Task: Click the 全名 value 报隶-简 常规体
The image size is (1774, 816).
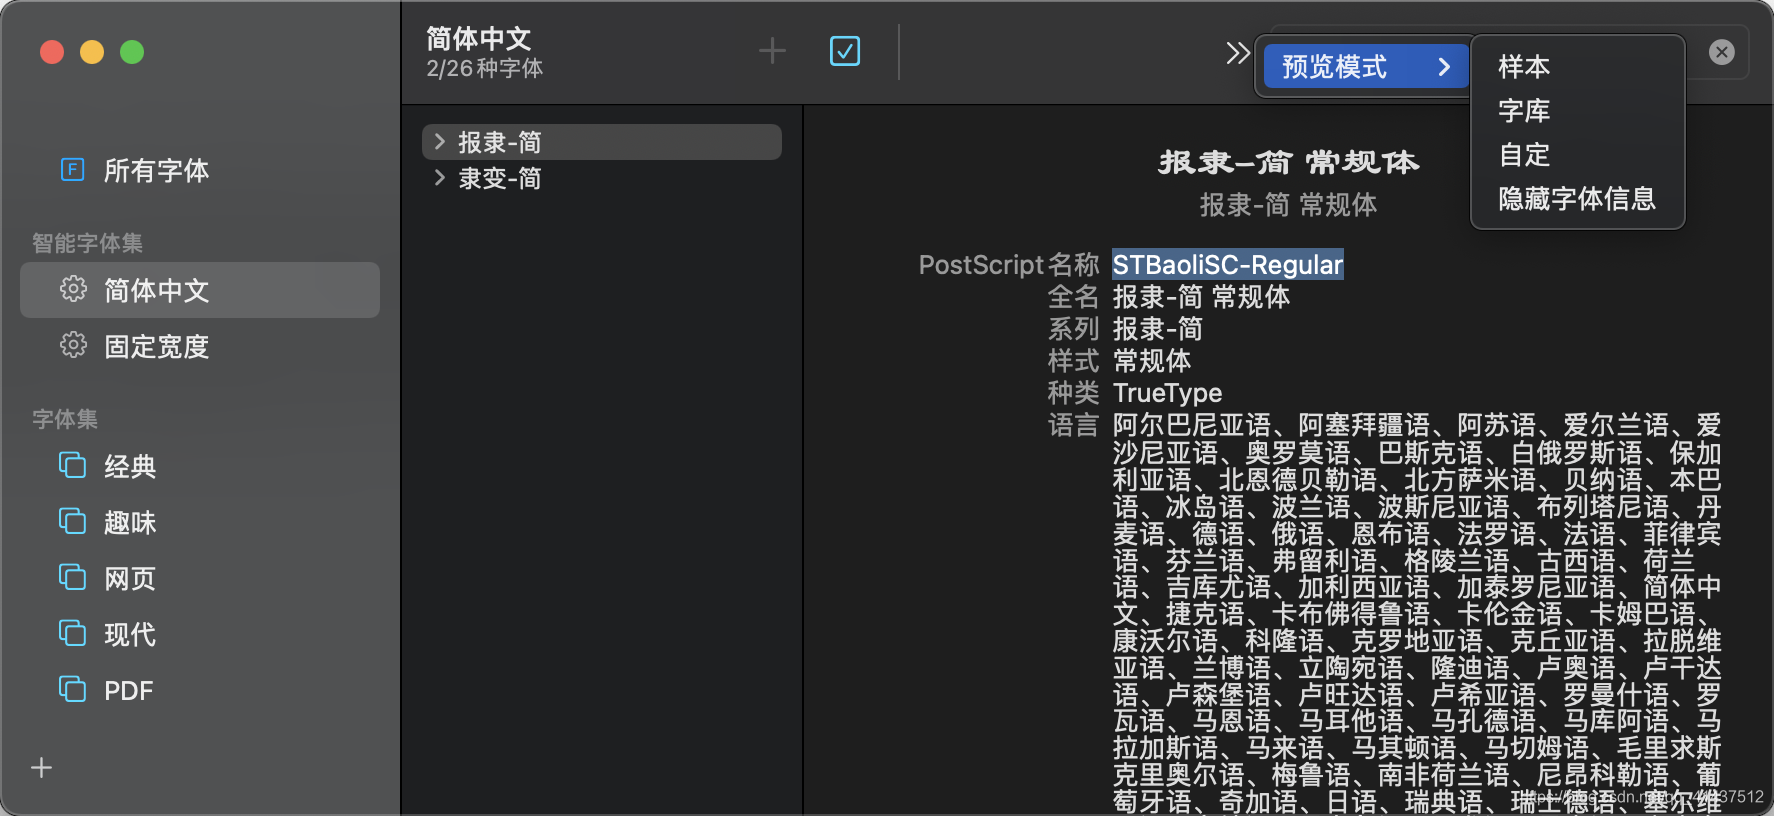Action: [1201, 297]
